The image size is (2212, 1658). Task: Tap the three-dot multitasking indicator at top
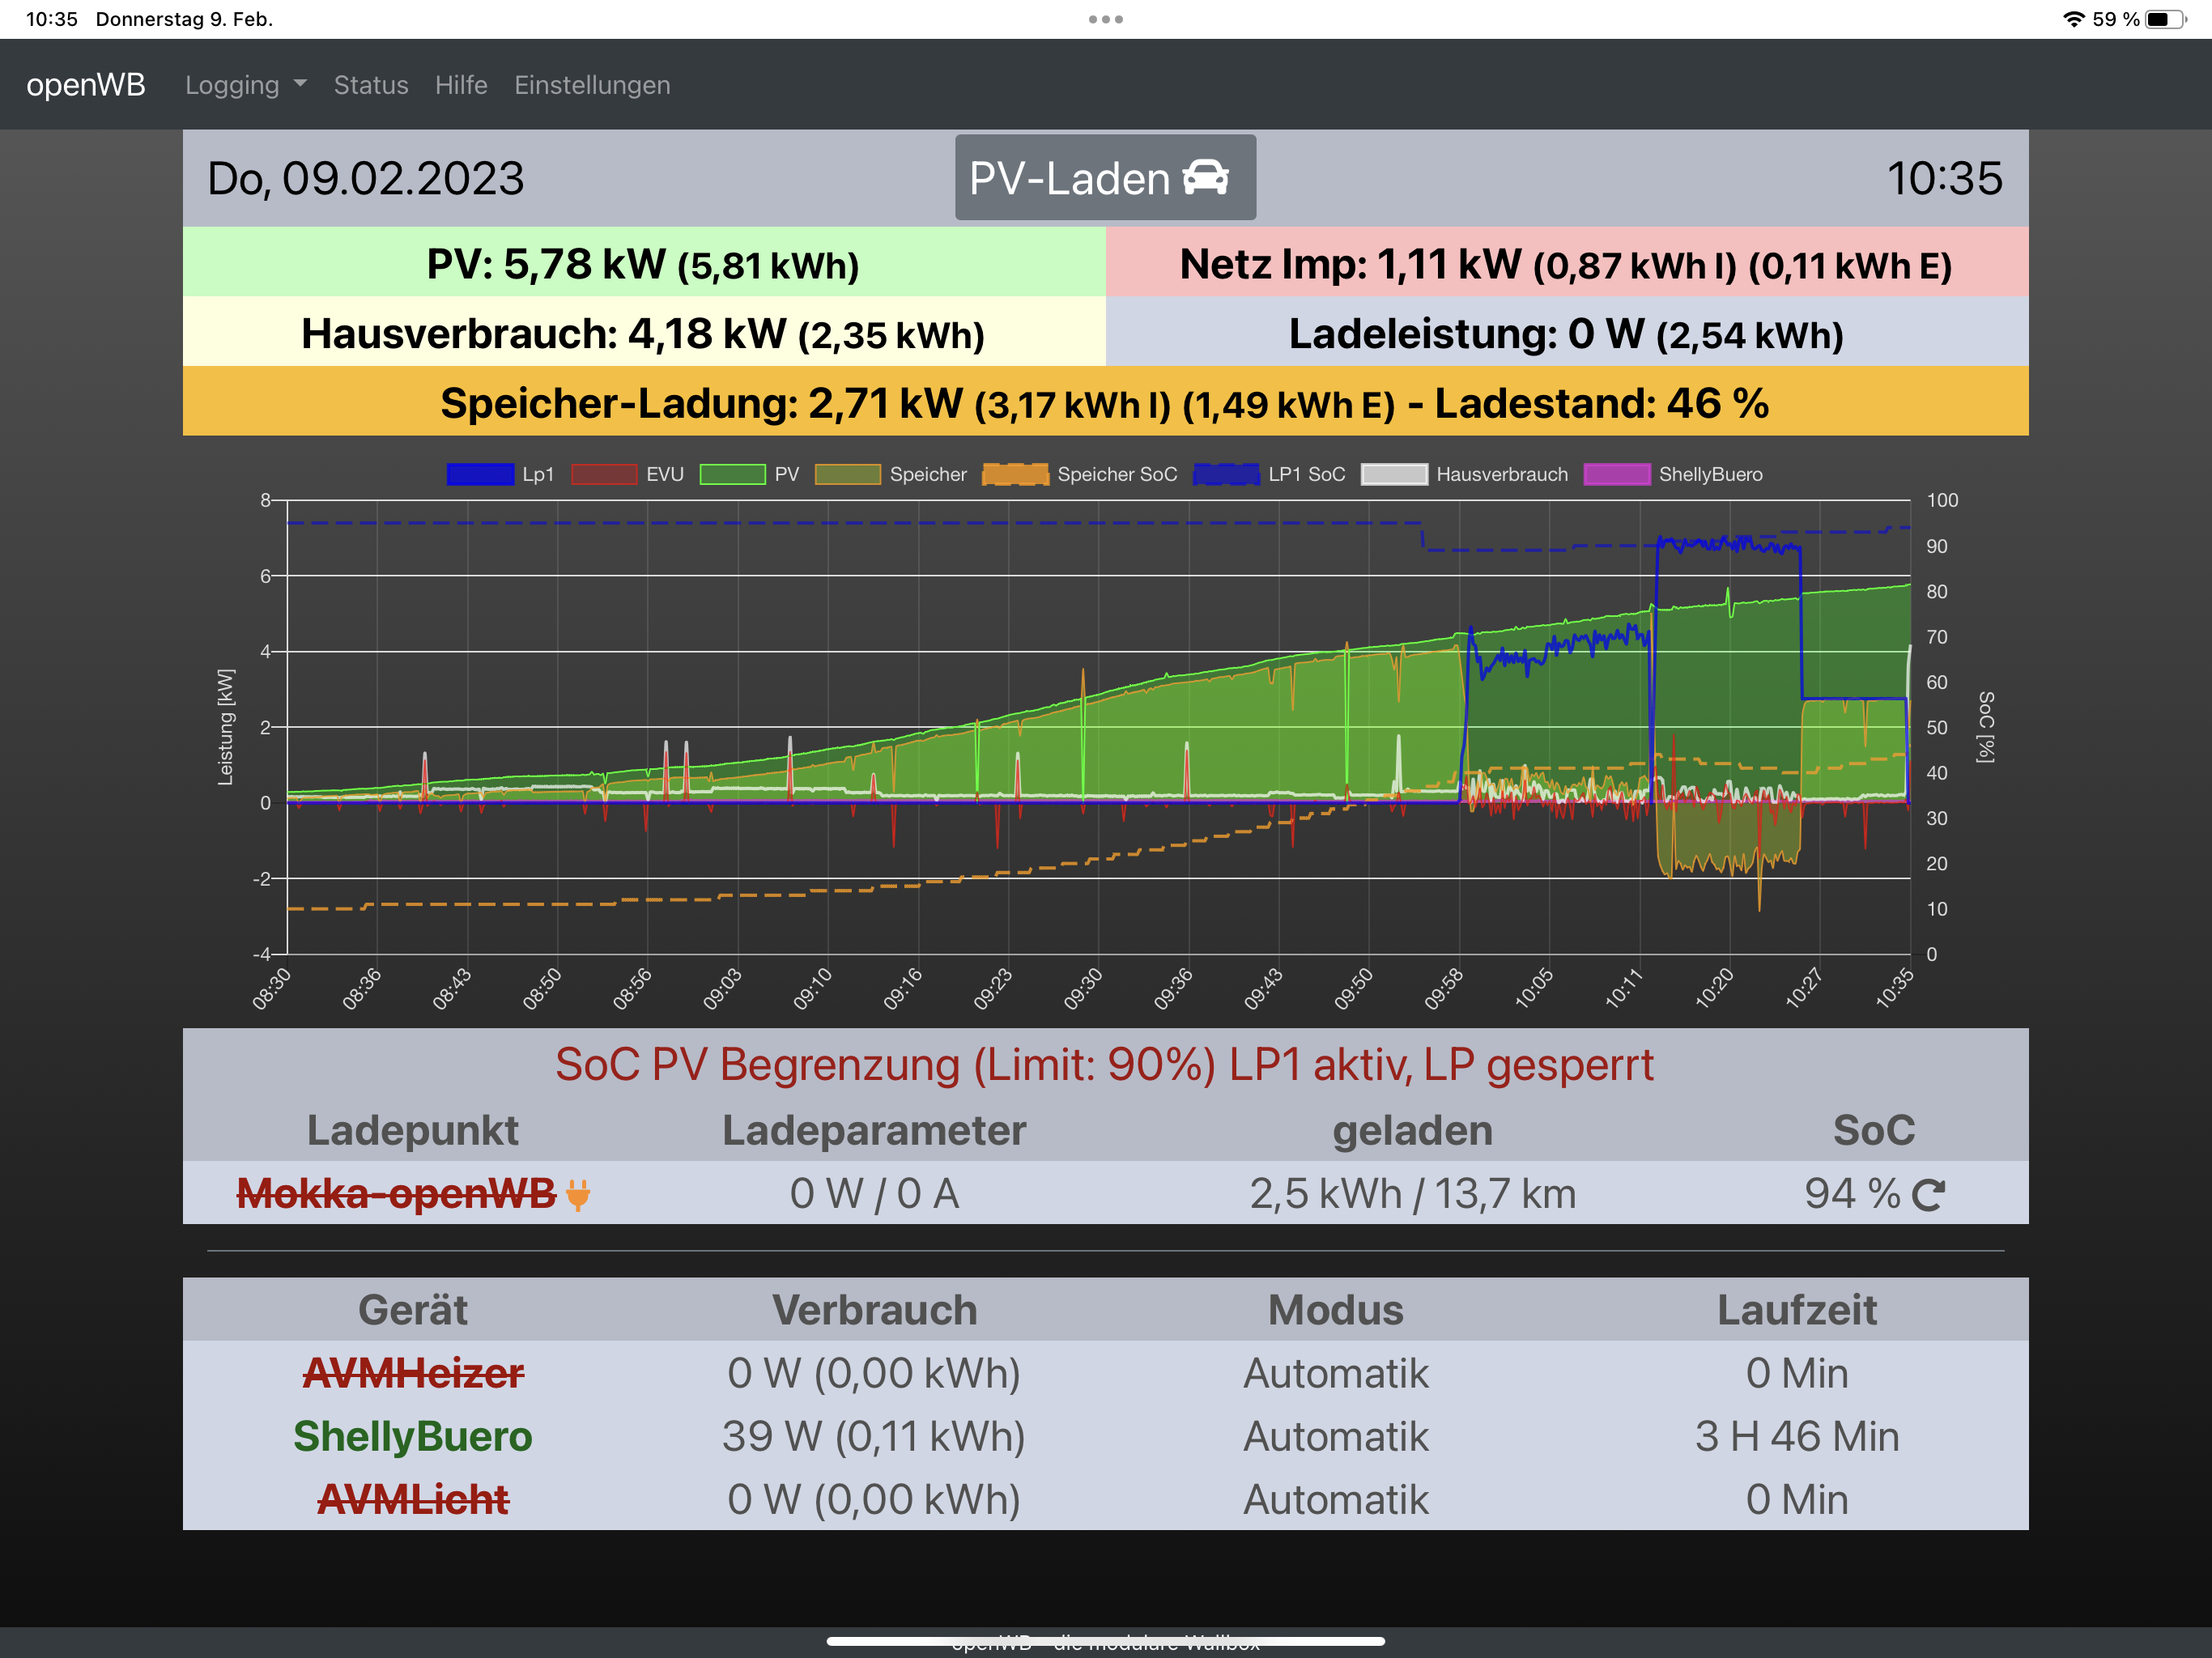click(1105, 19)
